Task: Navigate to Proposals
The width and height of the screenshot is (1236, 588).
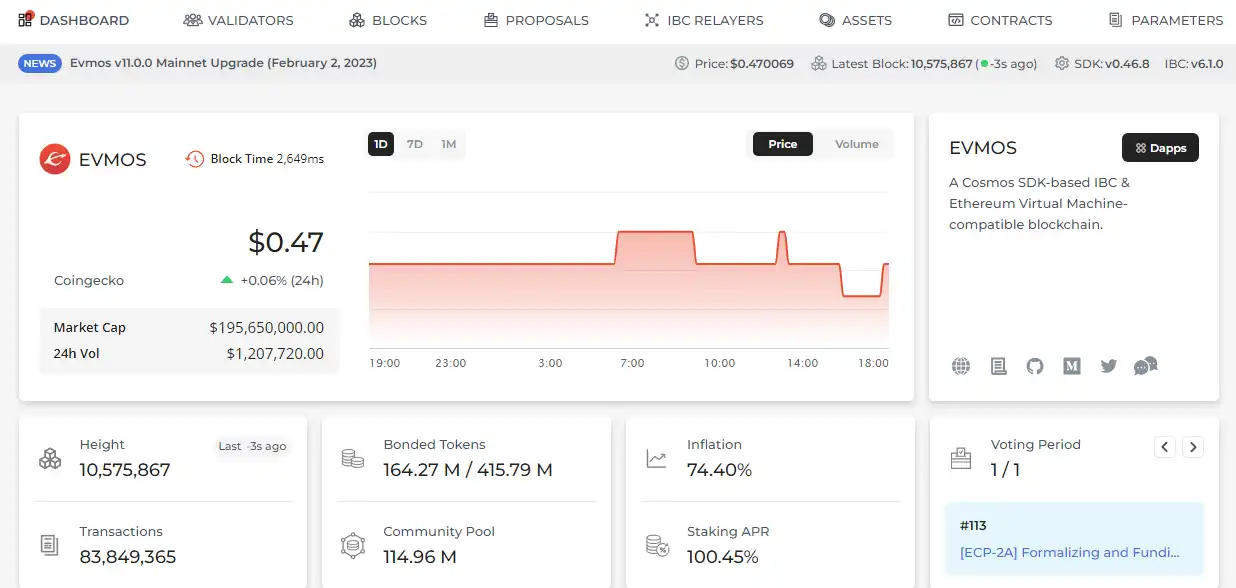Action: coord(535,20)
